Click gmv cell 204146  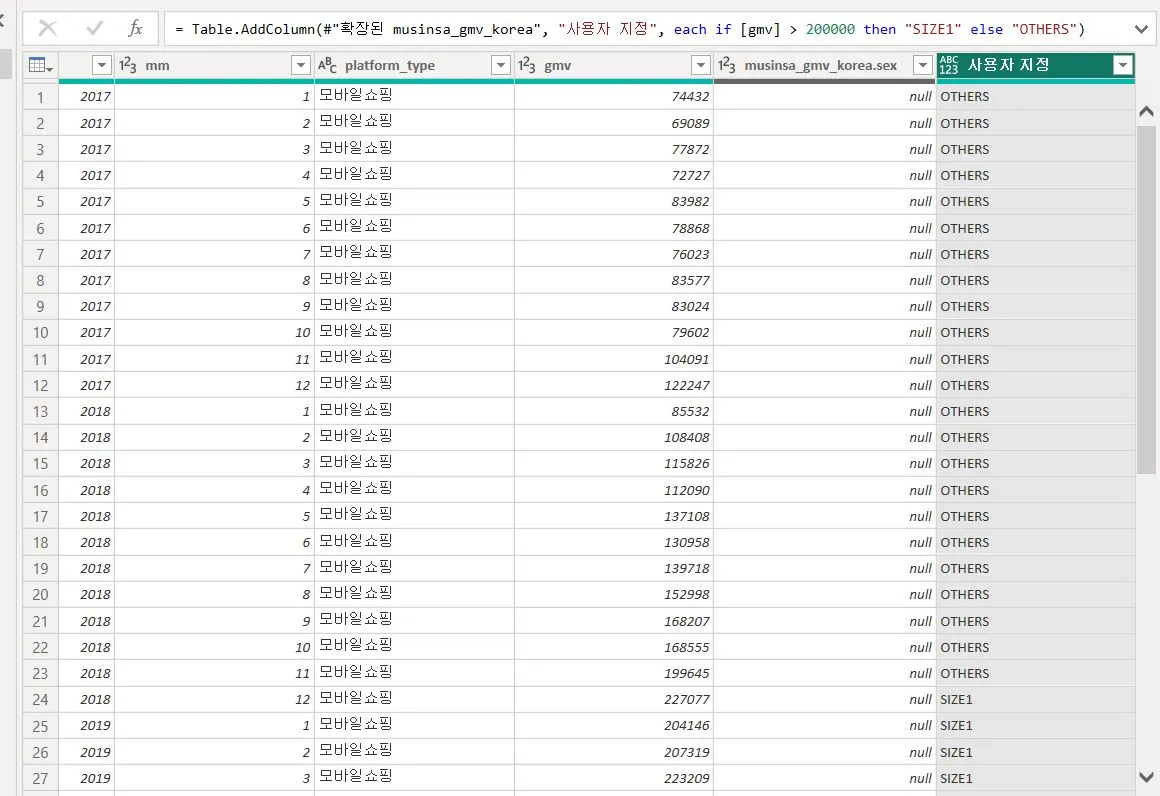tap(614, 726)
